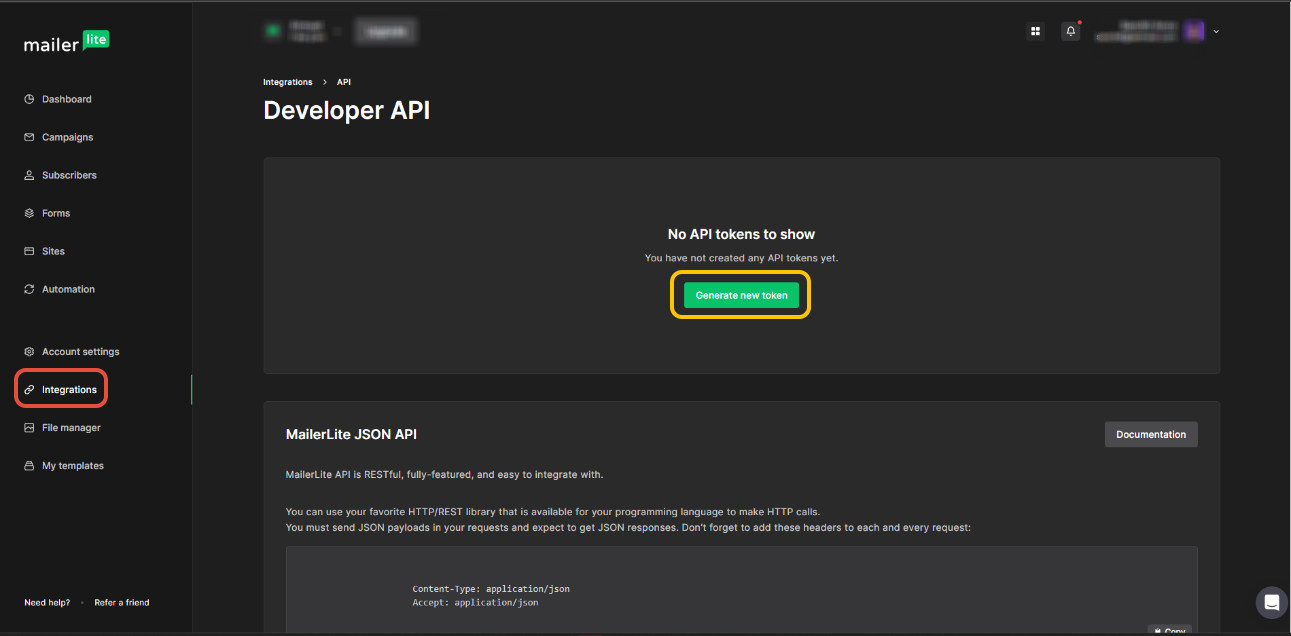Open the My templates menu item
Screen dimensions: 1291x636
coord(73,466)
